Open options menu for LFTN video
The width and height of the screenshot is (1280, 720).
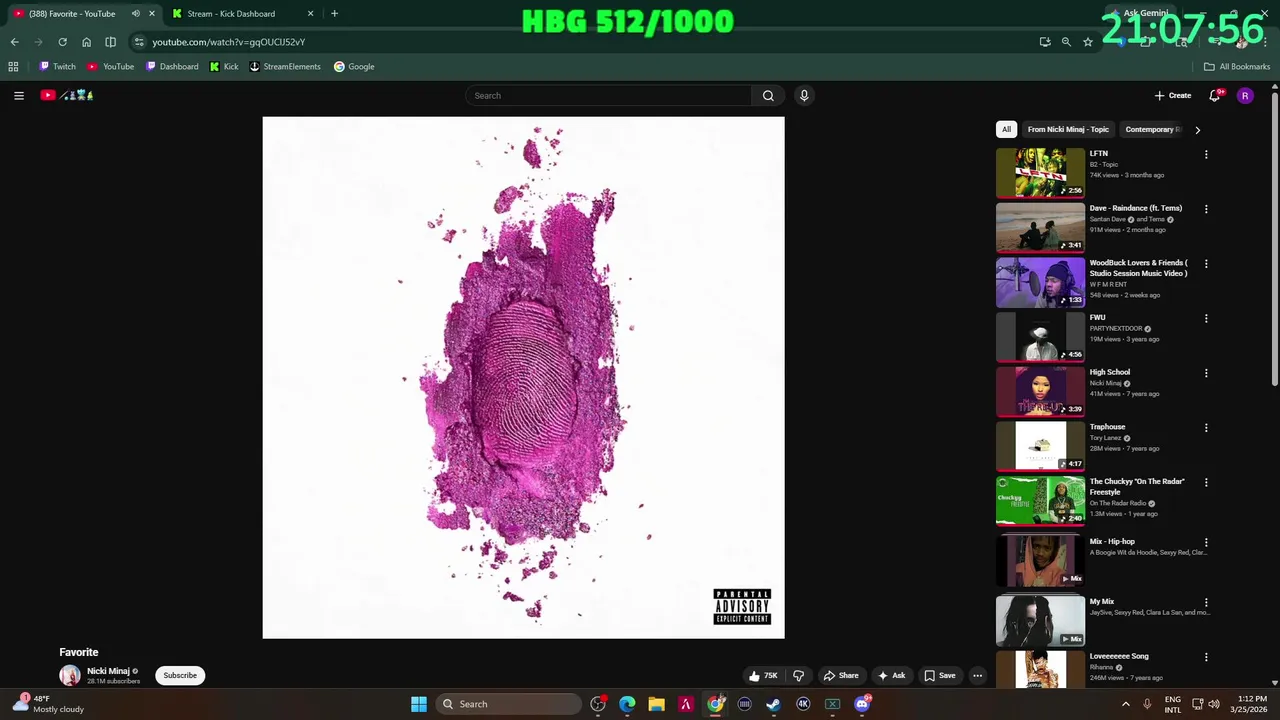click(1206, 155)
